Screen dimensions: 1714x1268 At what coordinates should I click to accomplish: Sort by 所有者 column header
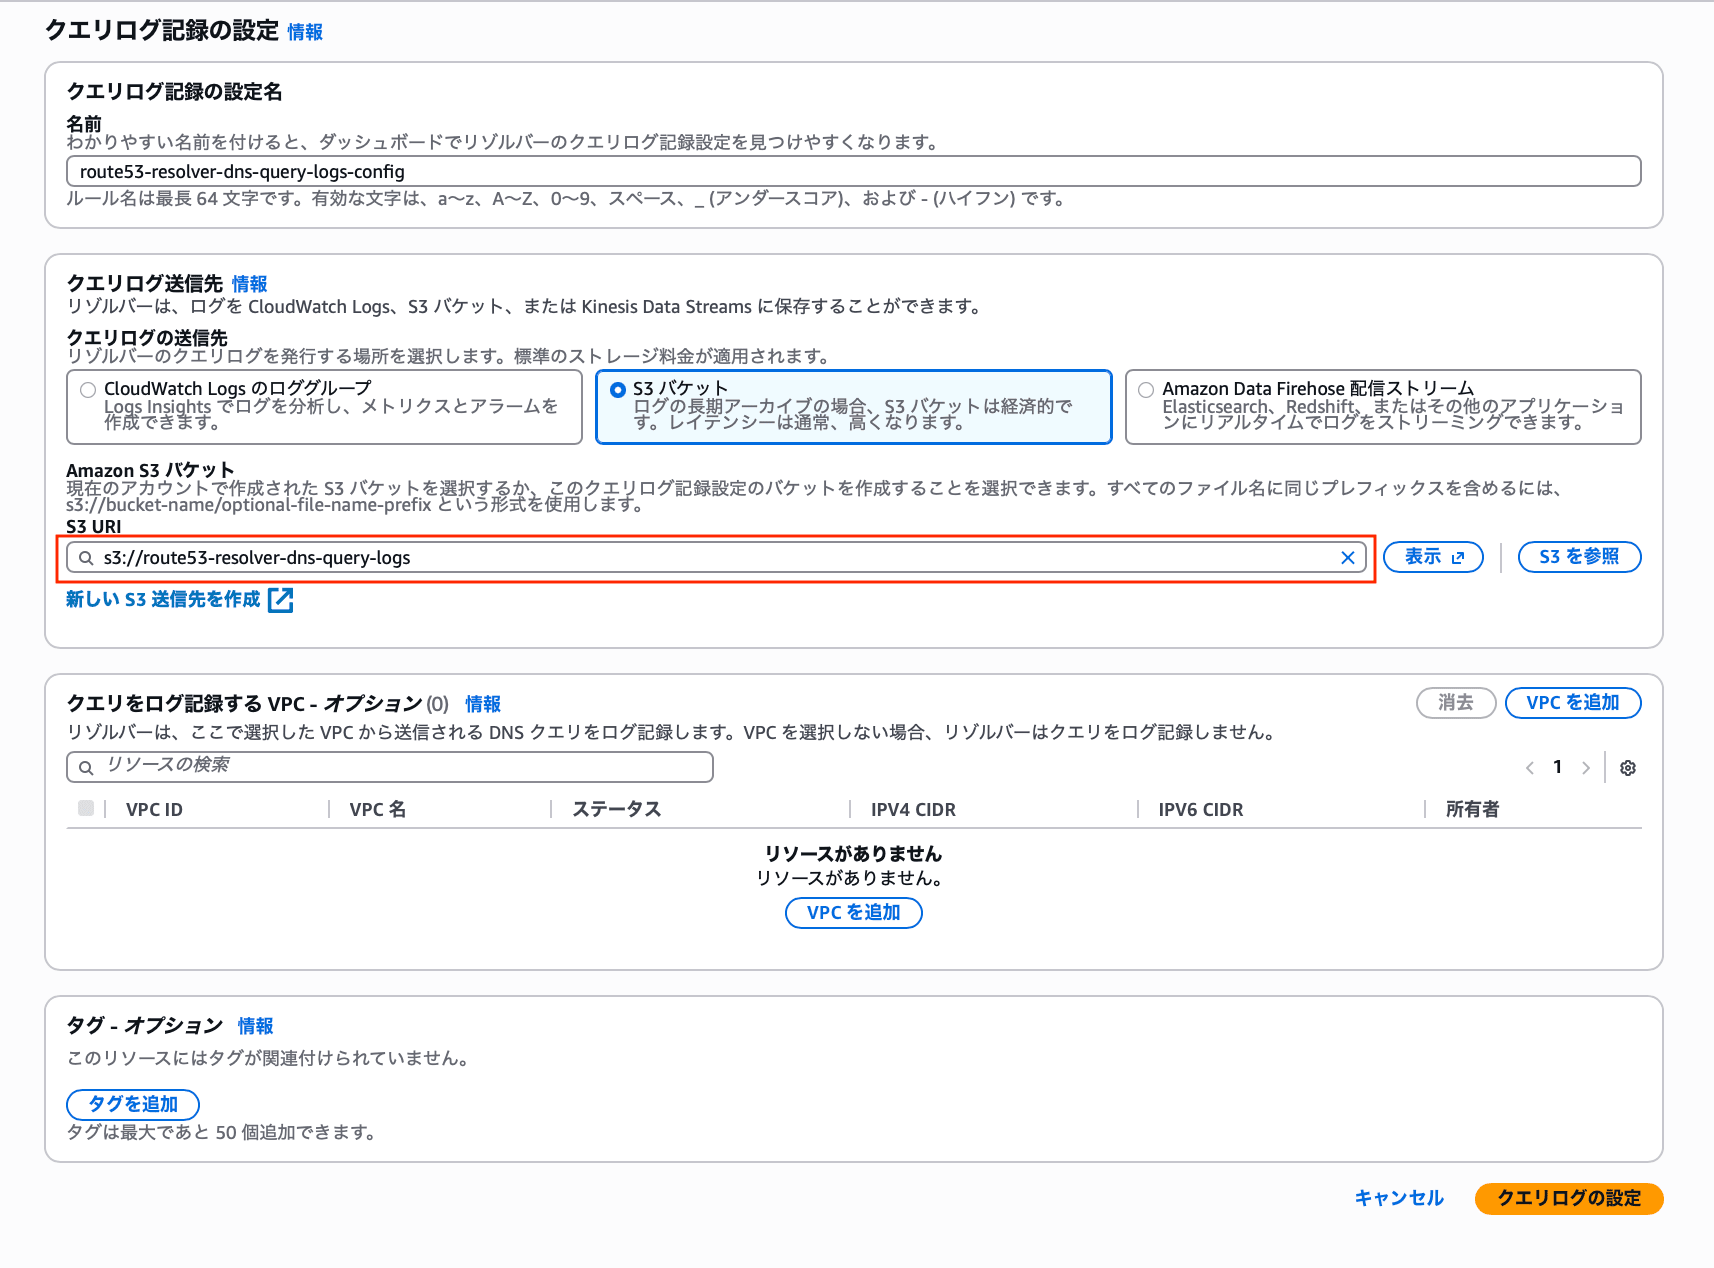[1472, 810]
